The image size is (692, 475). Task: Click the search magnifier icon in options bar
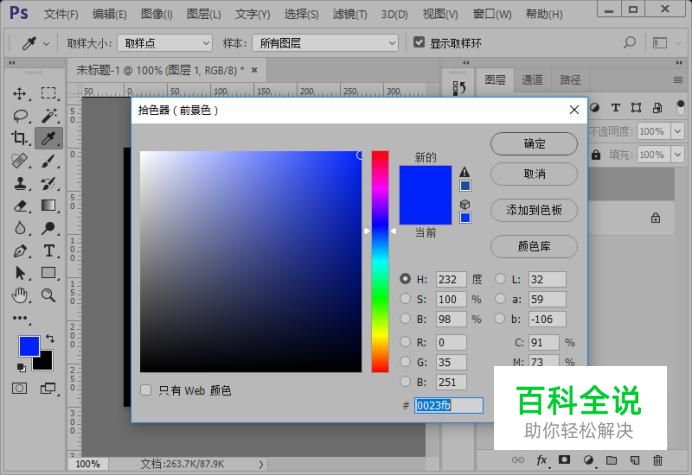point(630,43)
